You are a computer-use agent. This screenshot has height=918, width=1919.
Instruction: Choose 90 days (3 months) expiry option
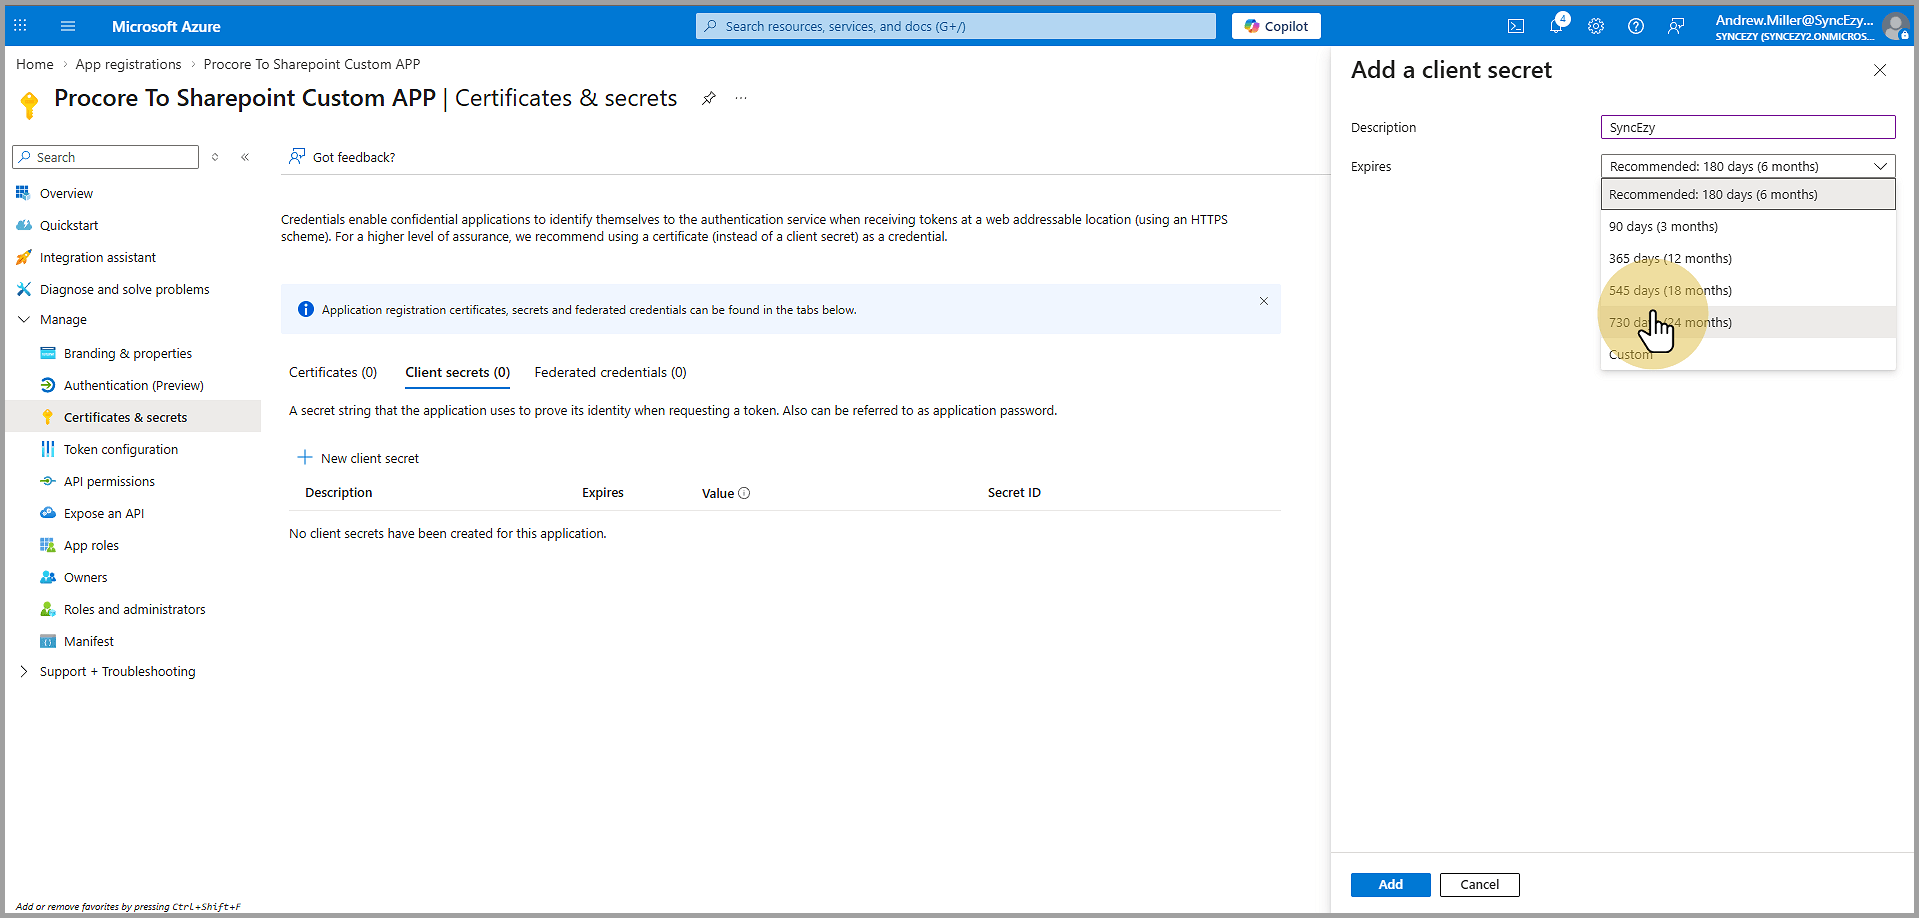1663,227
